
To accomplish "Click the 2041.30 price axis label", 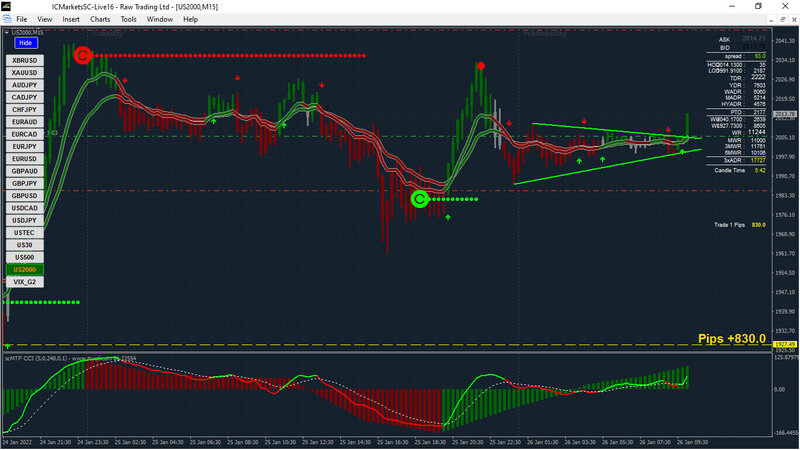I will point(785,41).
